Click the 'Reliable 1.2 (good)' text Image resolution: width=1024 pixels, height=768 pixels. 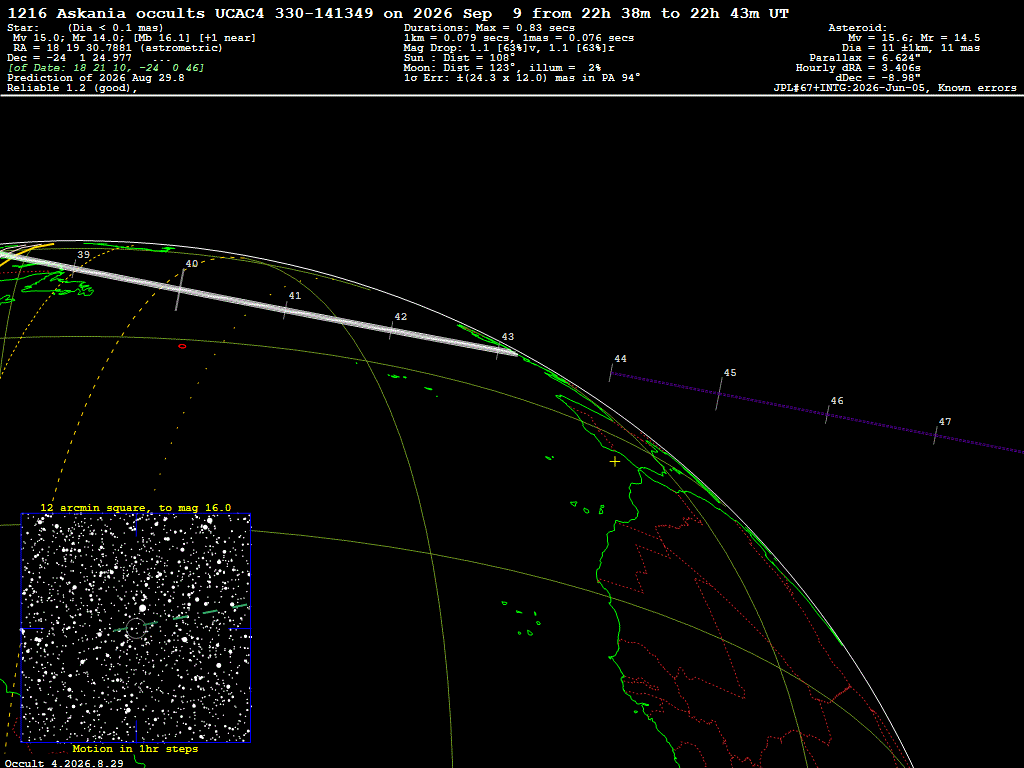[72, 88]
